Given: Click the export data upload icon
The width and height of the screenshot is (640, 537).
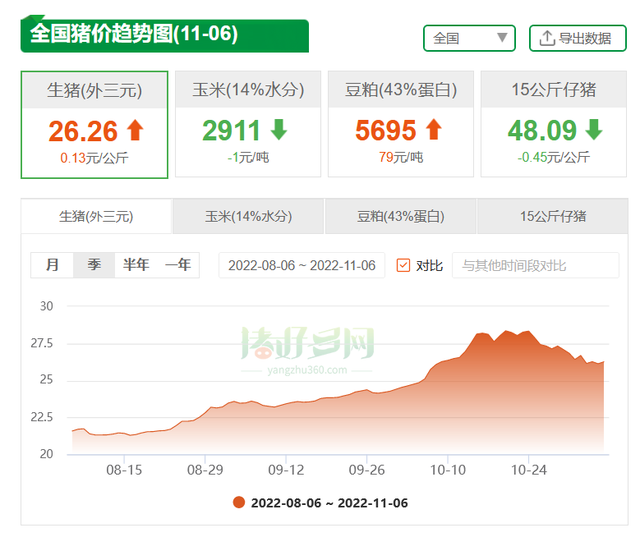Looking at the screenshot, I should 546,38.
